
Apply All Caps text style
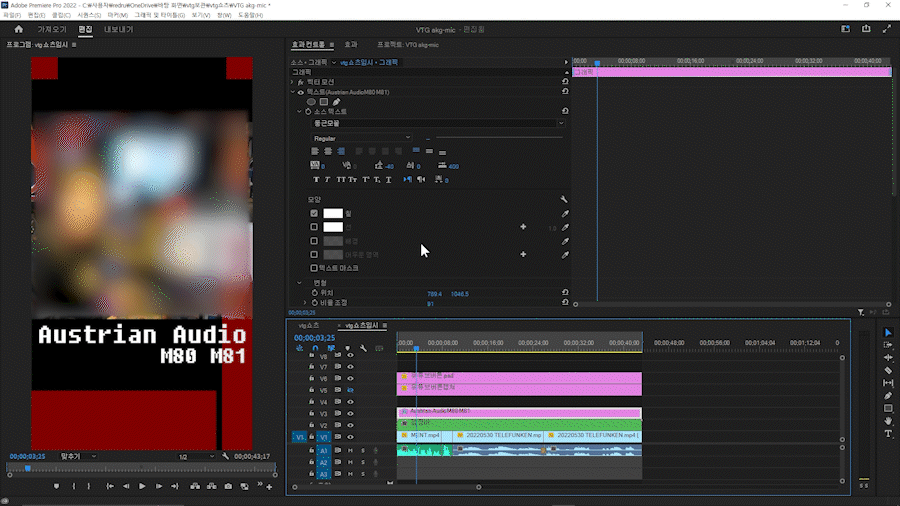click(x=340, y=180)
